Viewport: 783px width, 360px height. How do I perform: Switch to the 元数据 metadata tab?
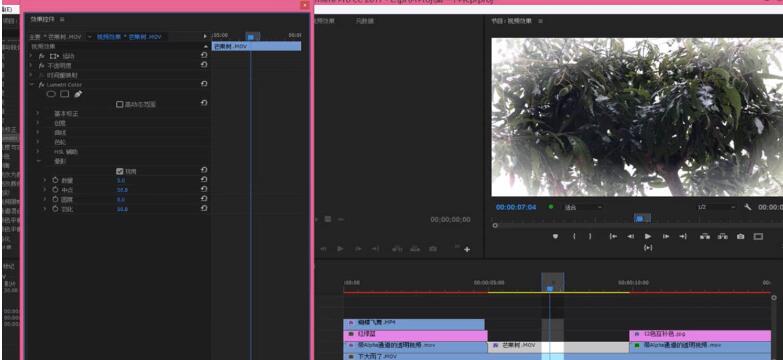(x=365, y=21)
